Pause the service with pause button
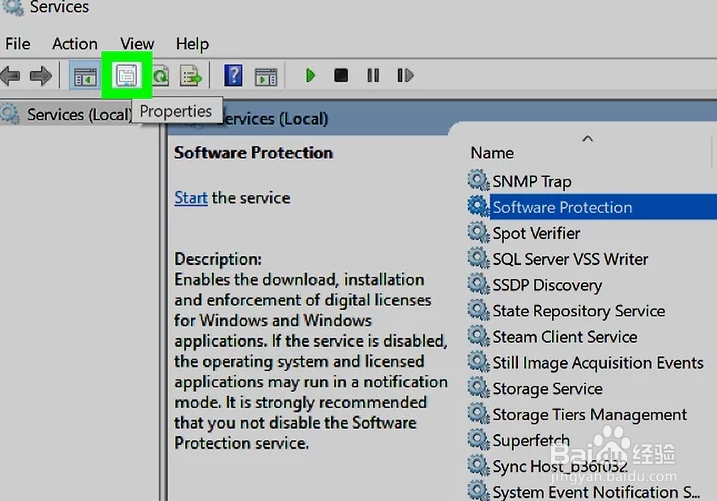This screenshot has width=717, height=501. tap(373, 75)
